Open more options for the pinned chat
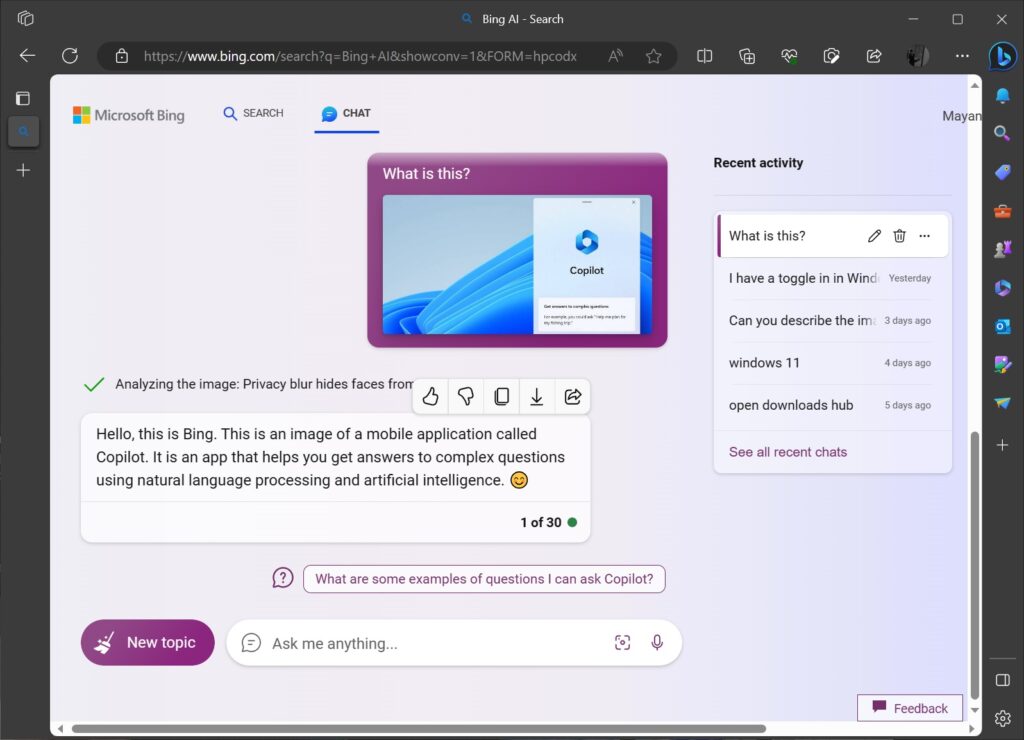1024x740 pixels. 924,235
